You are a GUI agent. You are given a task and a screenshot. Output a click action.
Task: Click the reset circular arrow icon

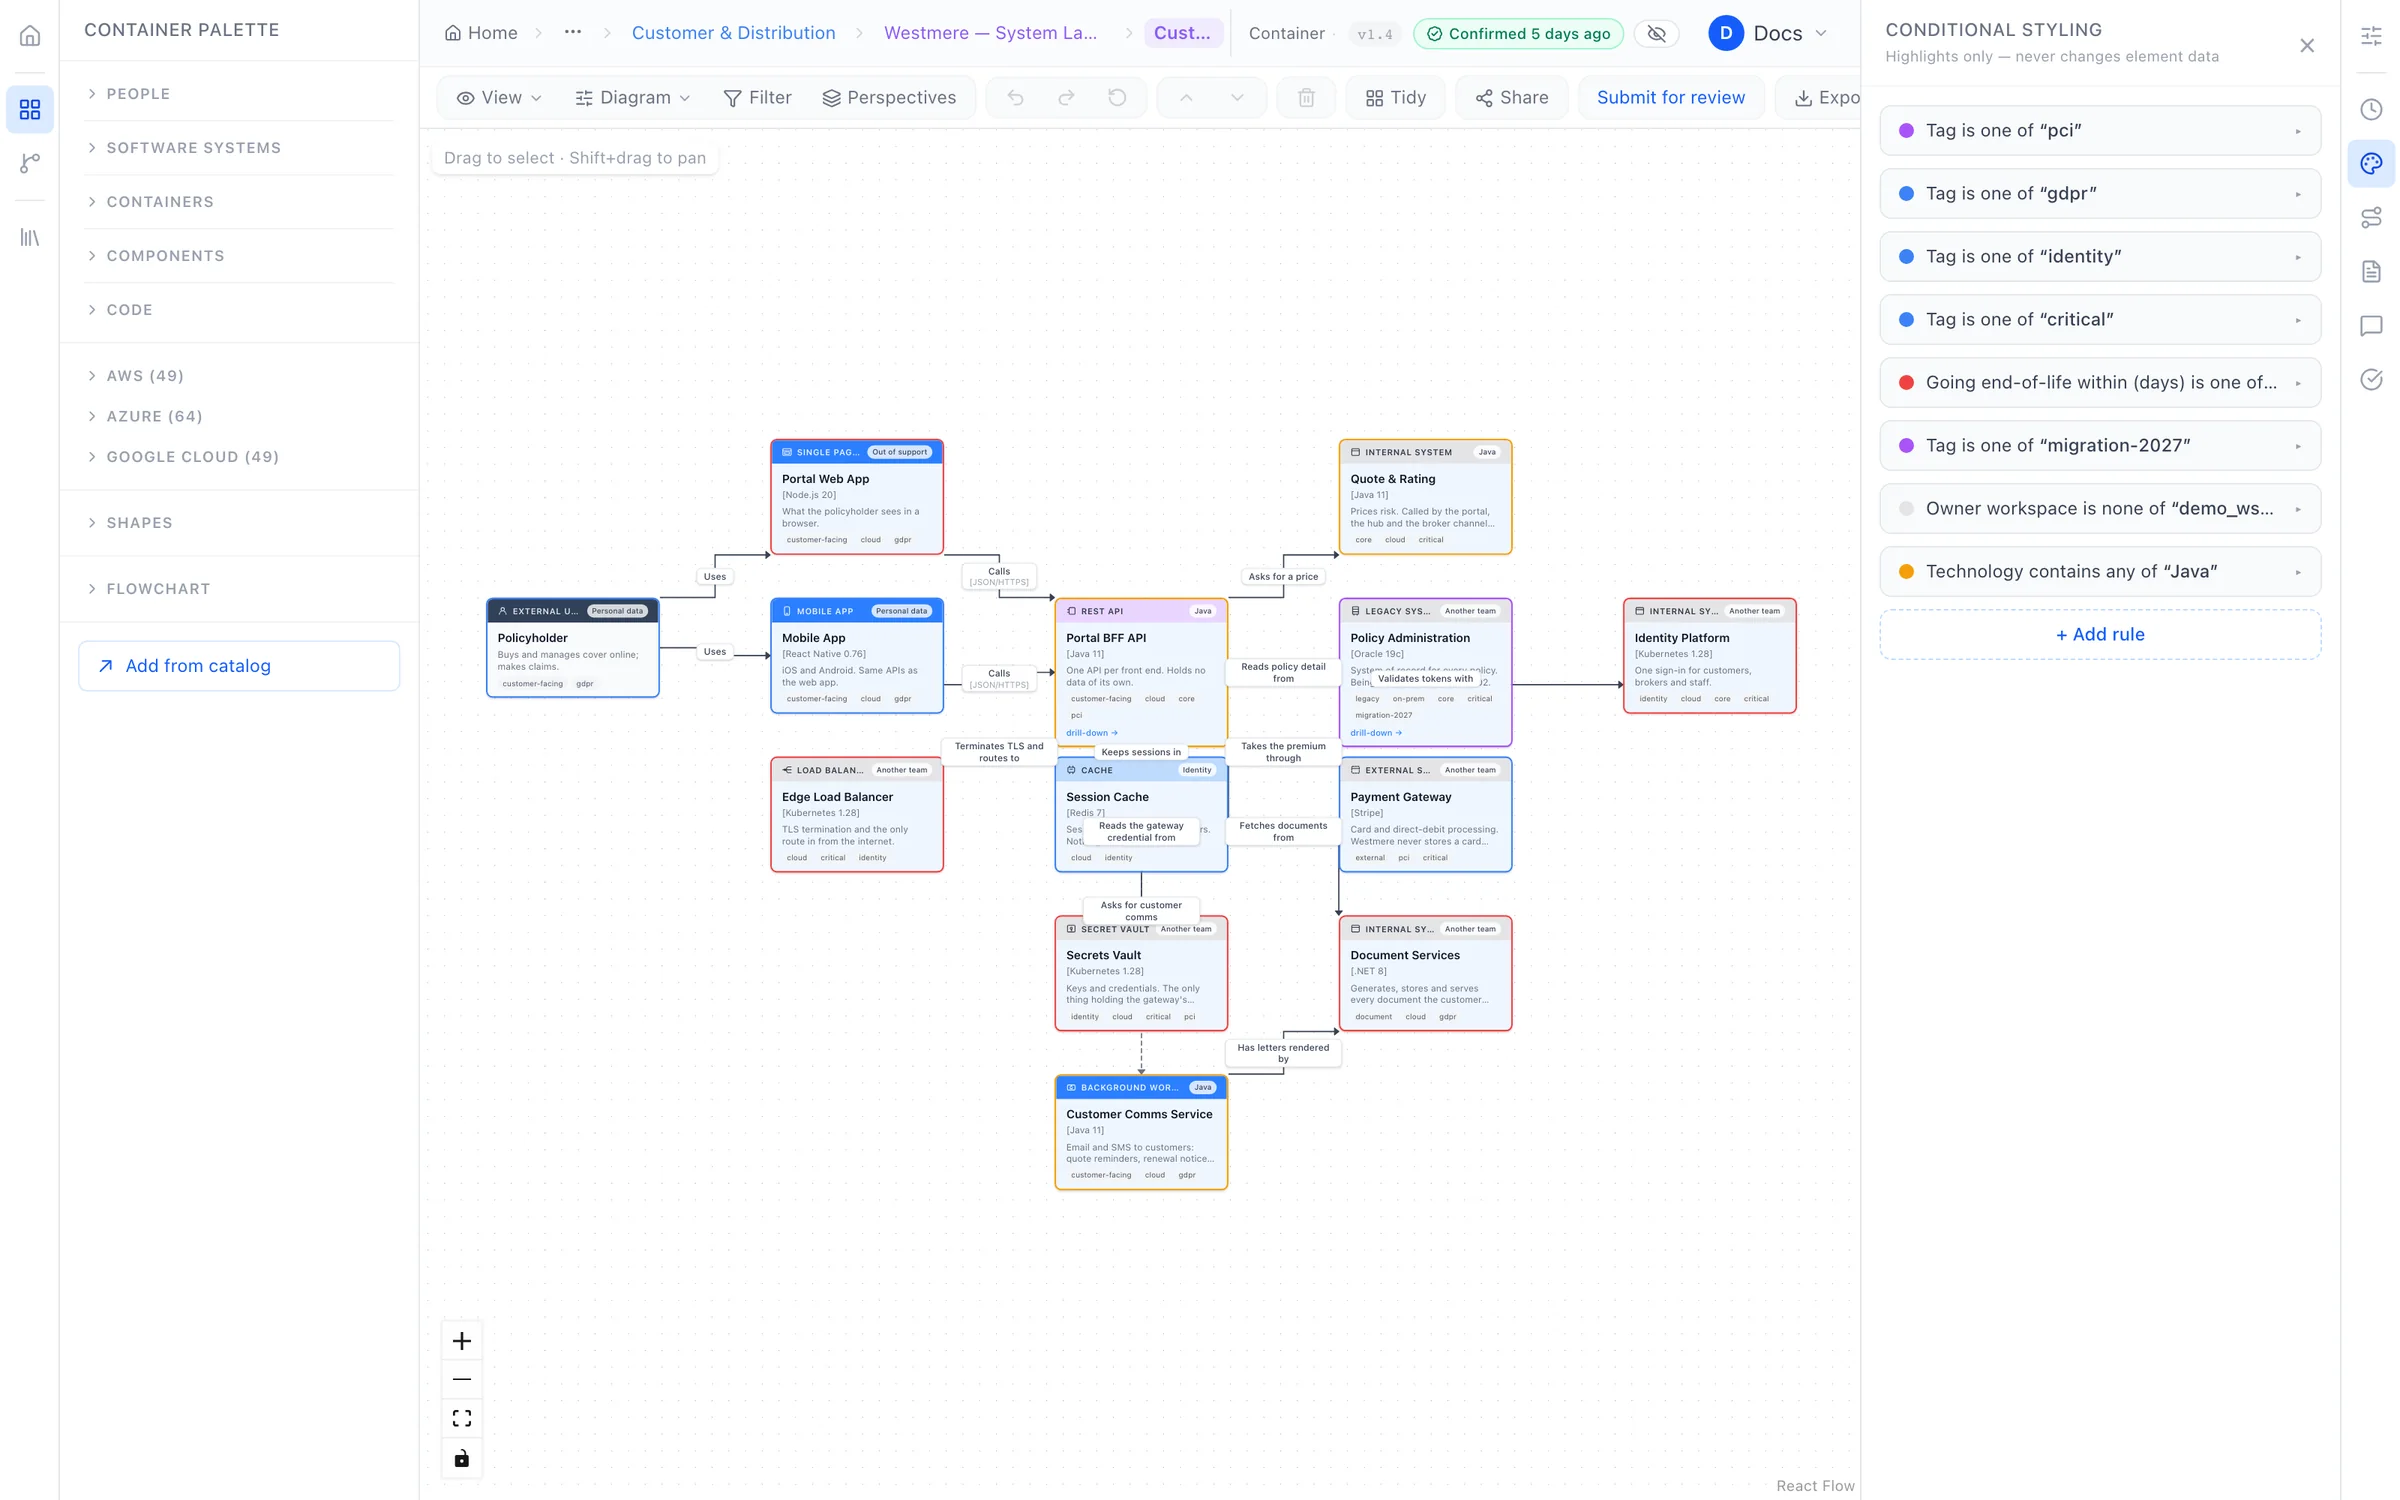pyautogui.click(x=1117, y=98)
